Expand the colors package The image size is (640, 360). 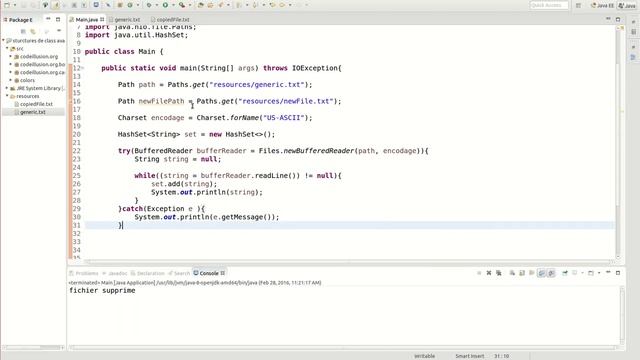(11, 80)
